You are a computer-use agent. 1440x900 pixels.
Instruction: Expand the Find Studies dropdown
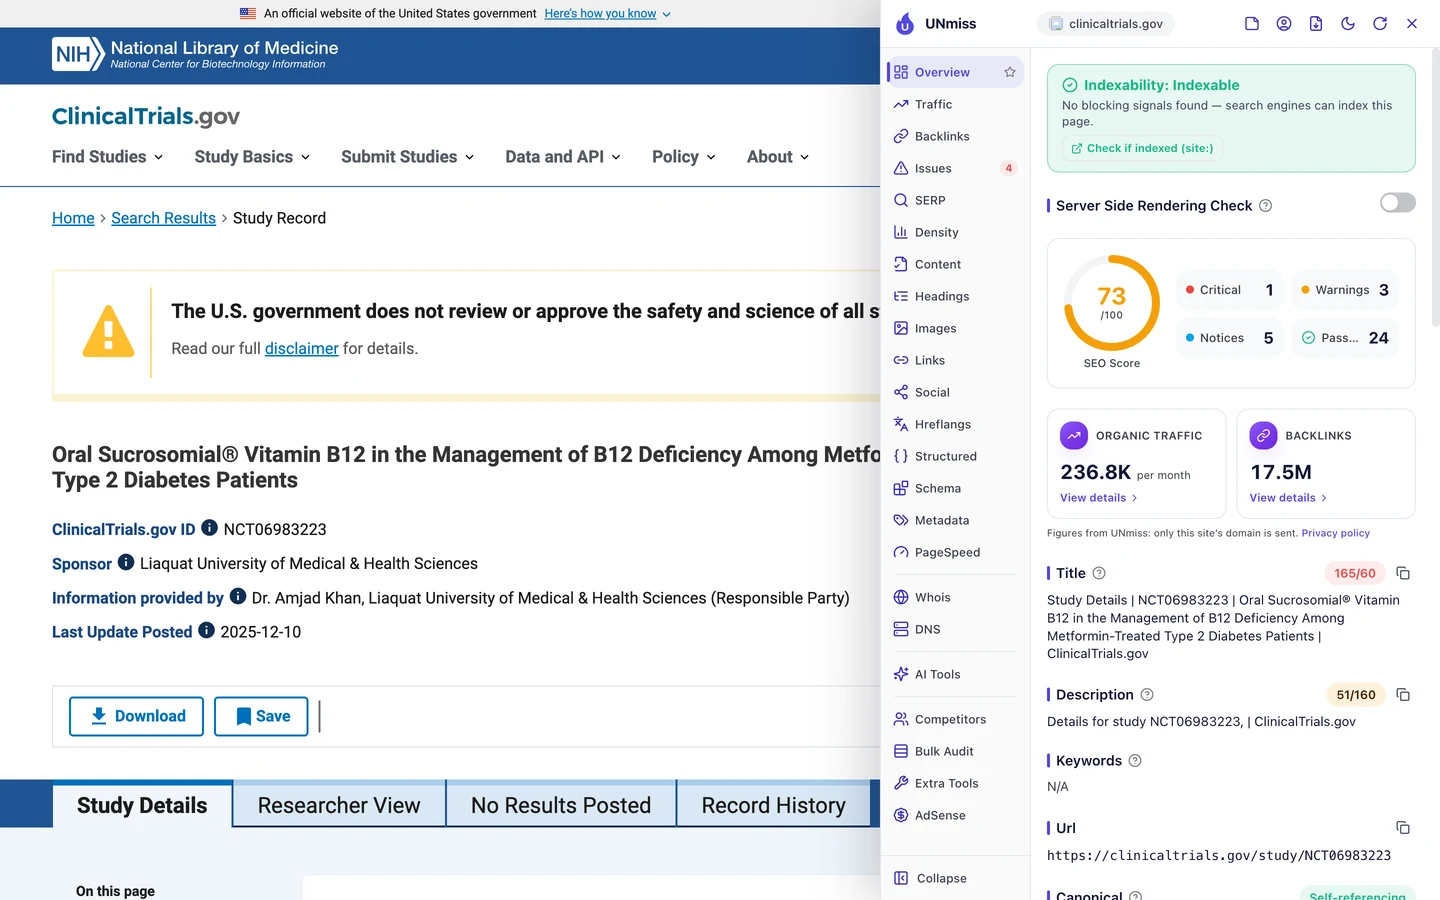coord(108,157)
